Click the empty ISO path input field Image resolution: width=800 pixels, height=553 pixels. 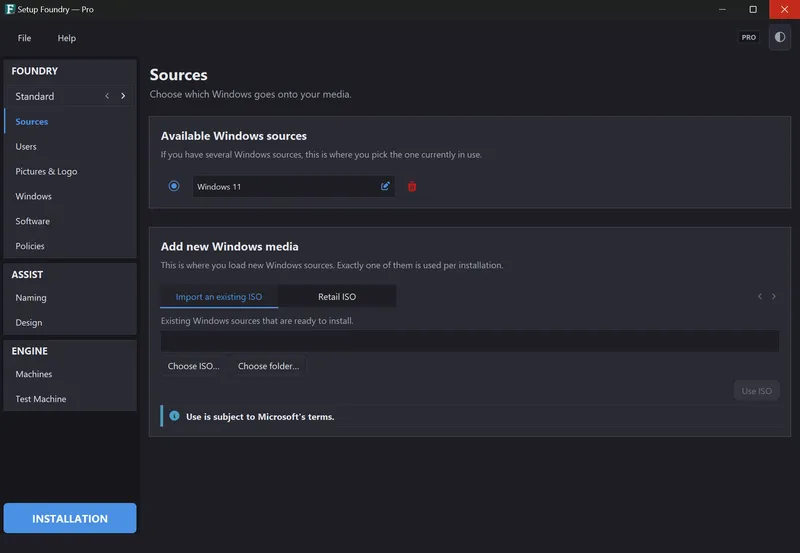pos(469,341)
